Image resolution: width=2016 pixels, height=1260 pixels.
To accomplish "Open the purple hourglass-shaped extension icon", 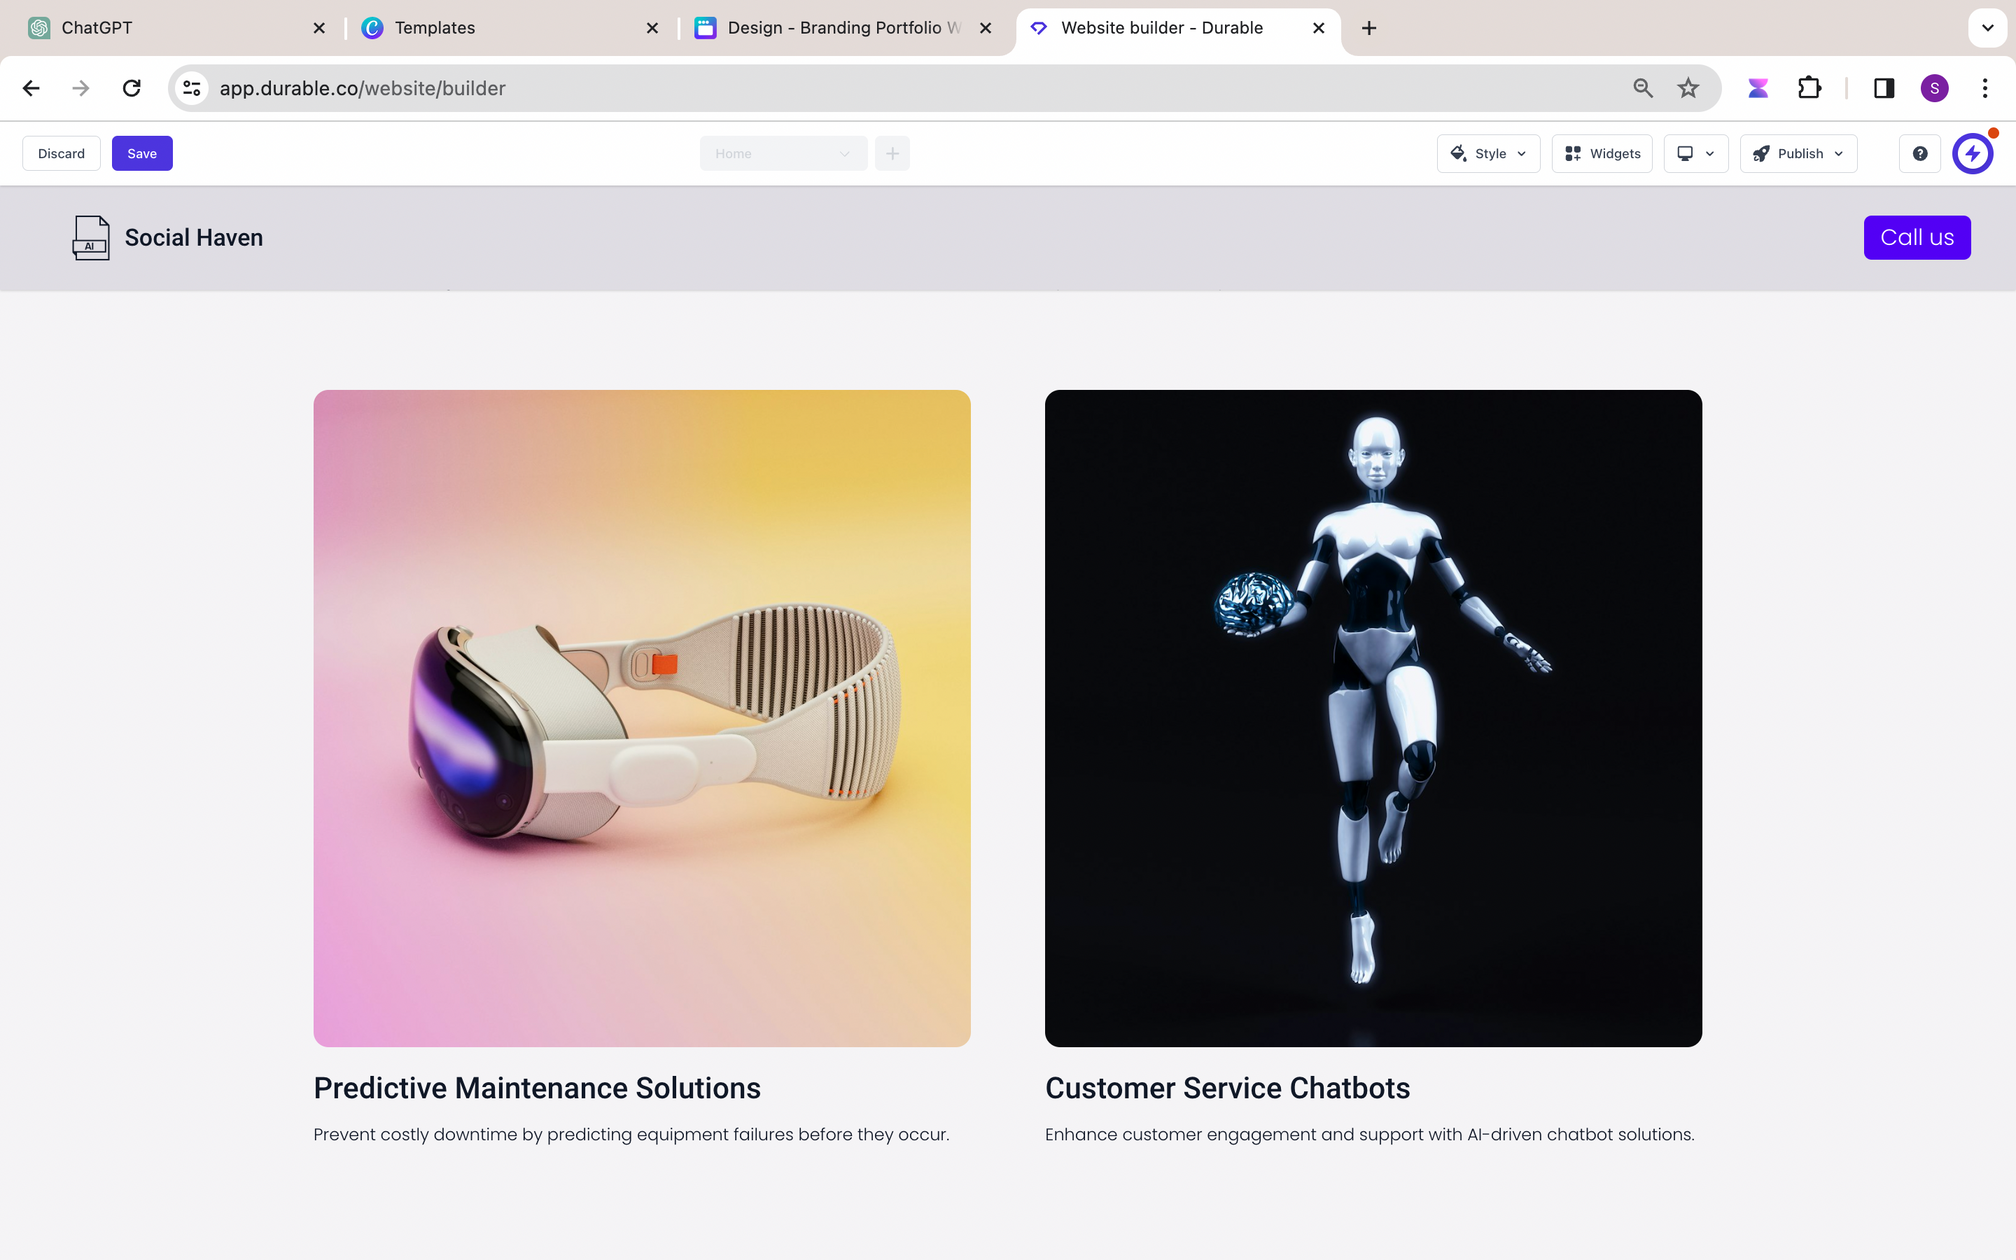I will (1758, 88).
